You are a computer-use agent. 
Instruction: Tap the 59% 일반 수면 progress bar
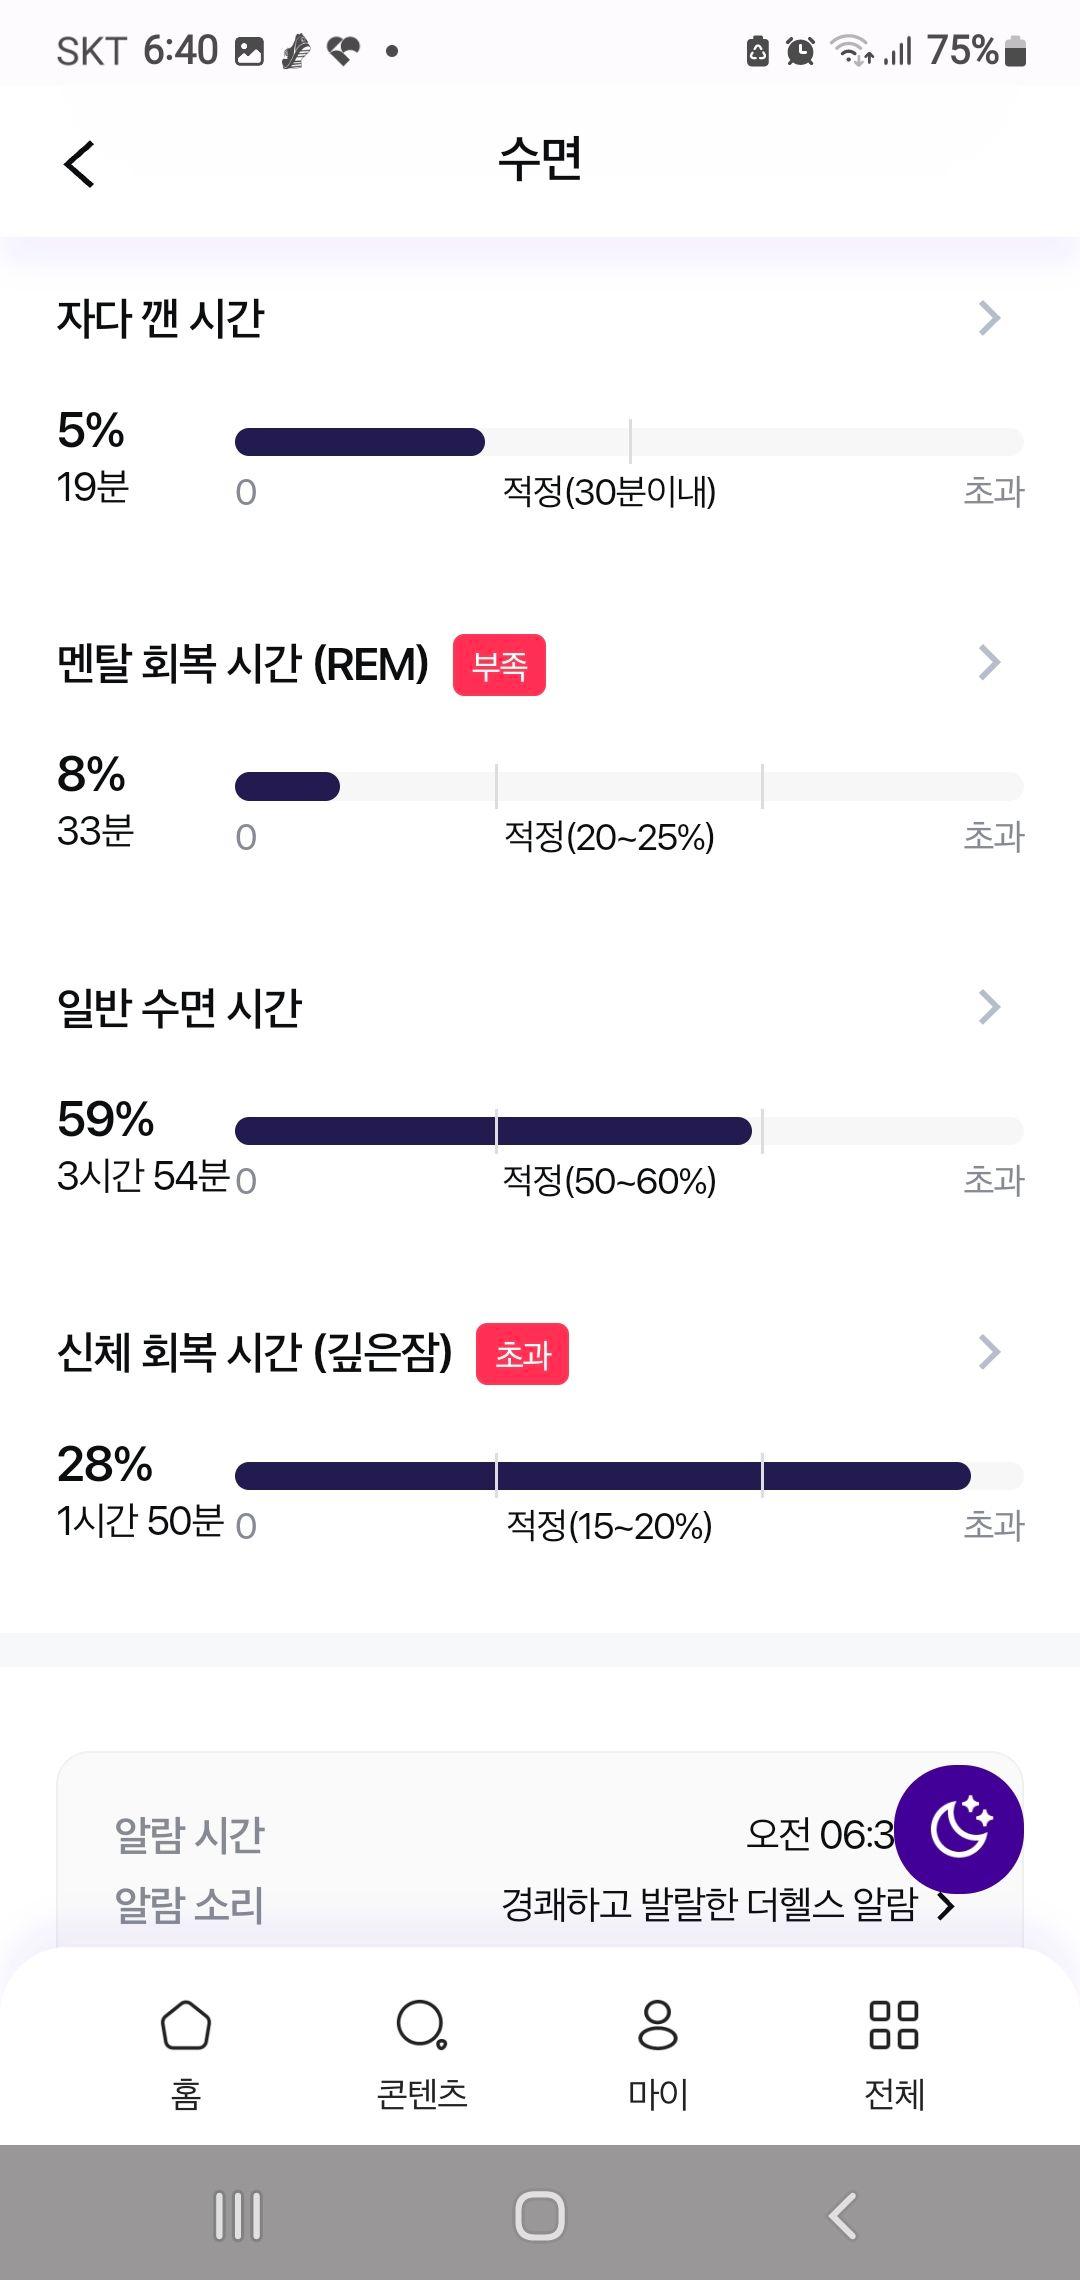(629, 1131)
